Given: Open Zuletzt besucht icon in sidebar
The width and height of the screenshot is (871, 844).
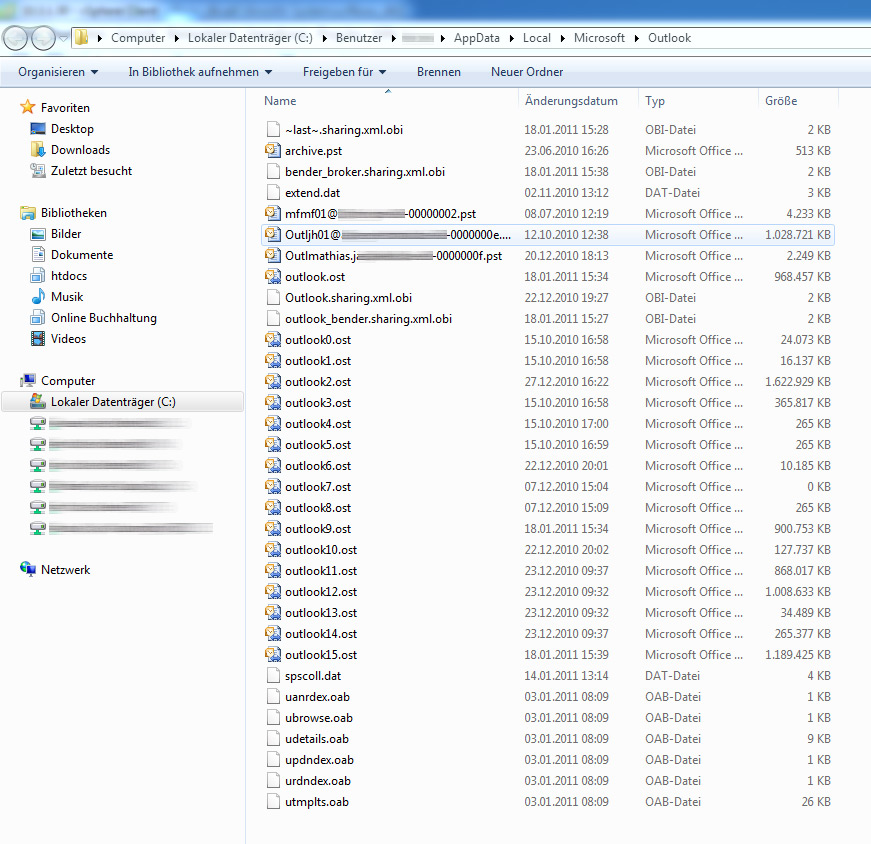Looking at the screenshot, I should pos(38,171).
